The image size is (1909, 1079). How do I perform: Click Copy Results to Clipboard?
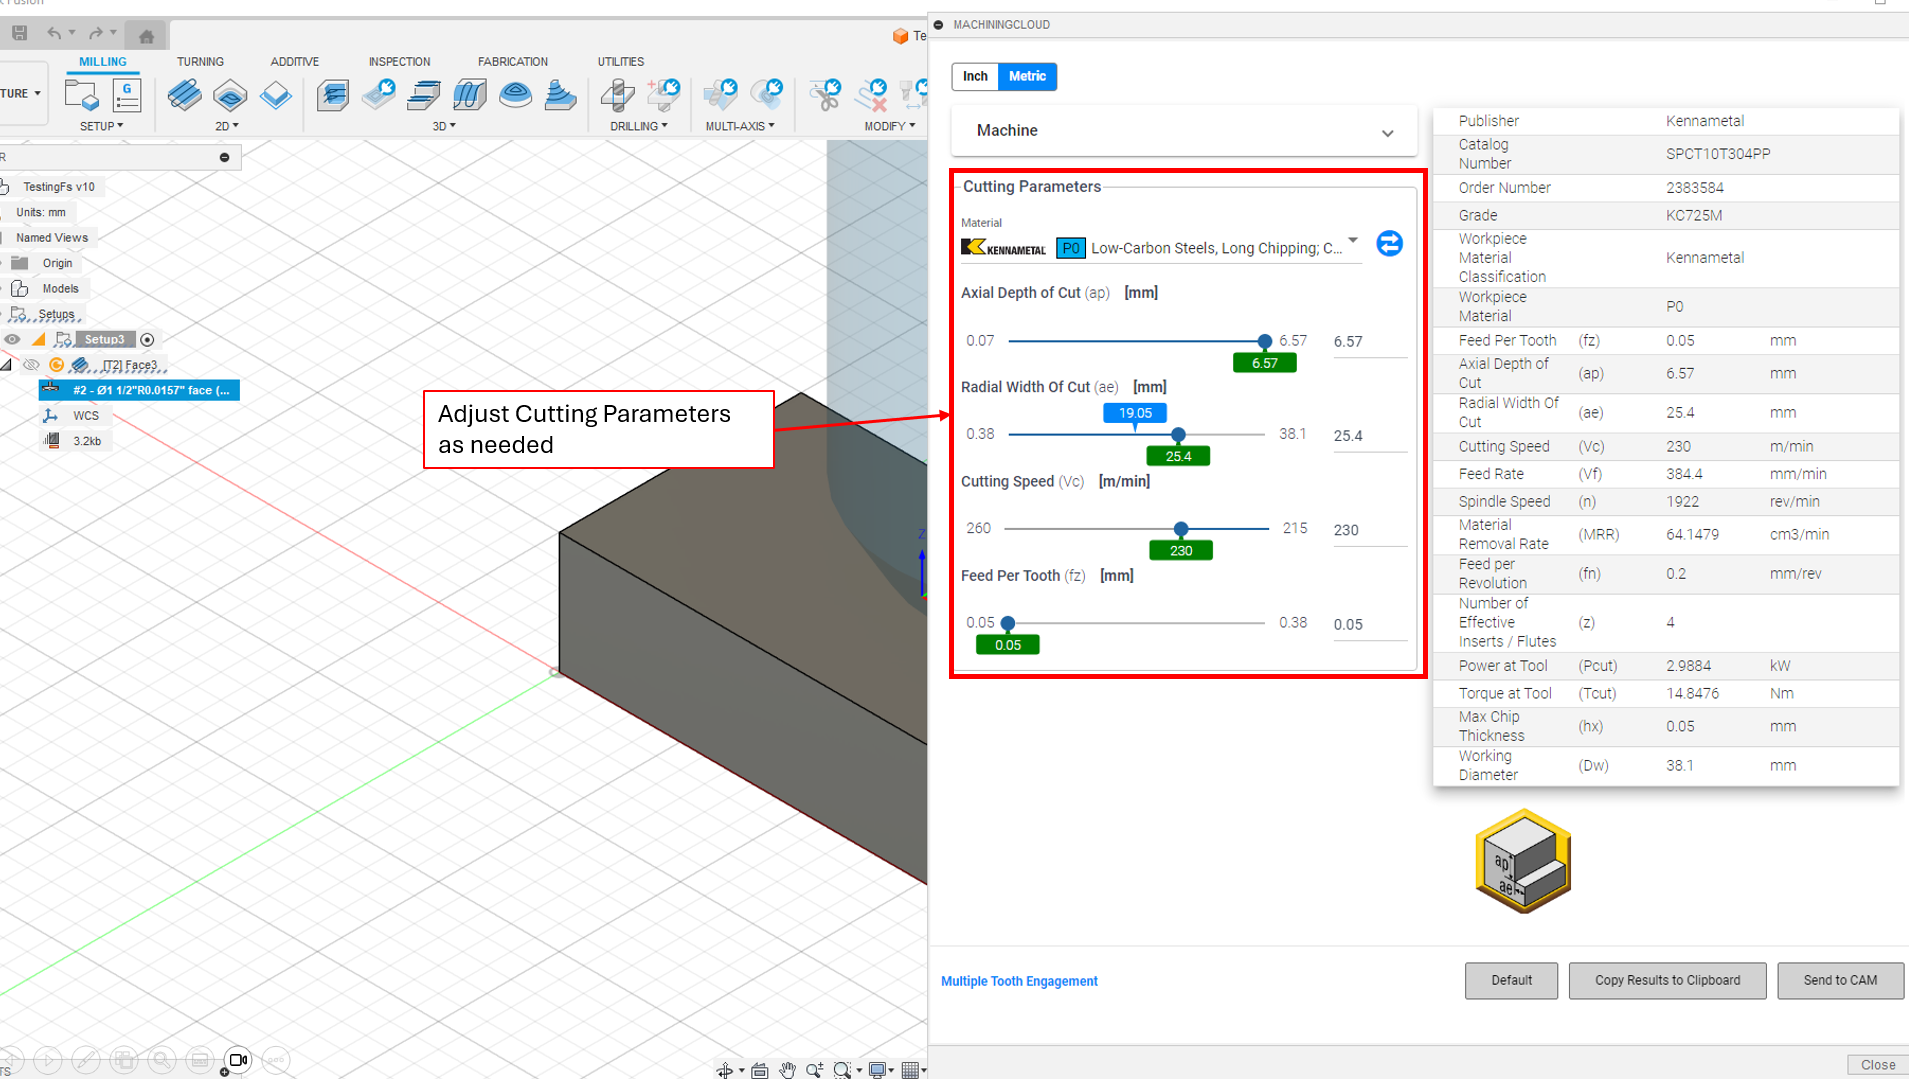point(1667,981)
